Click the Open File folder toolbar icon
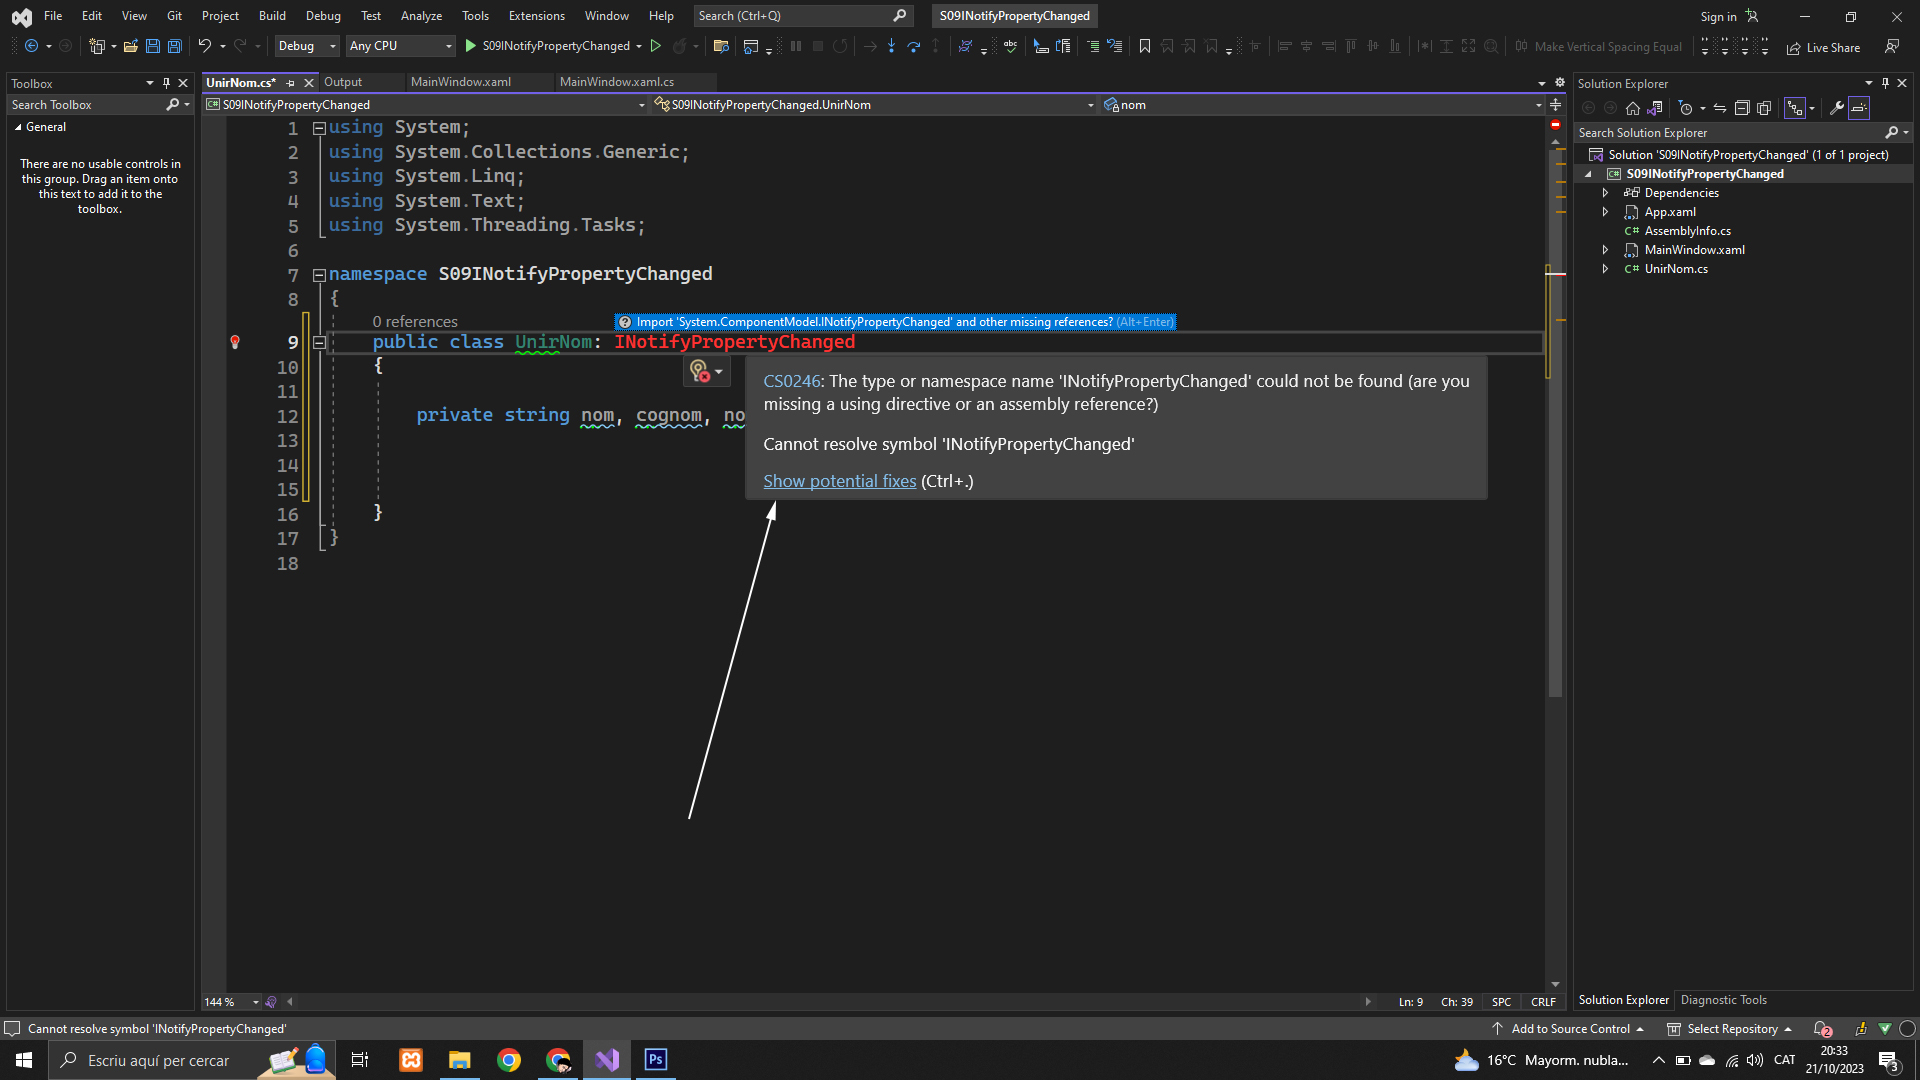Viewport: 1920px width, 1080px height. coord(130,46)
